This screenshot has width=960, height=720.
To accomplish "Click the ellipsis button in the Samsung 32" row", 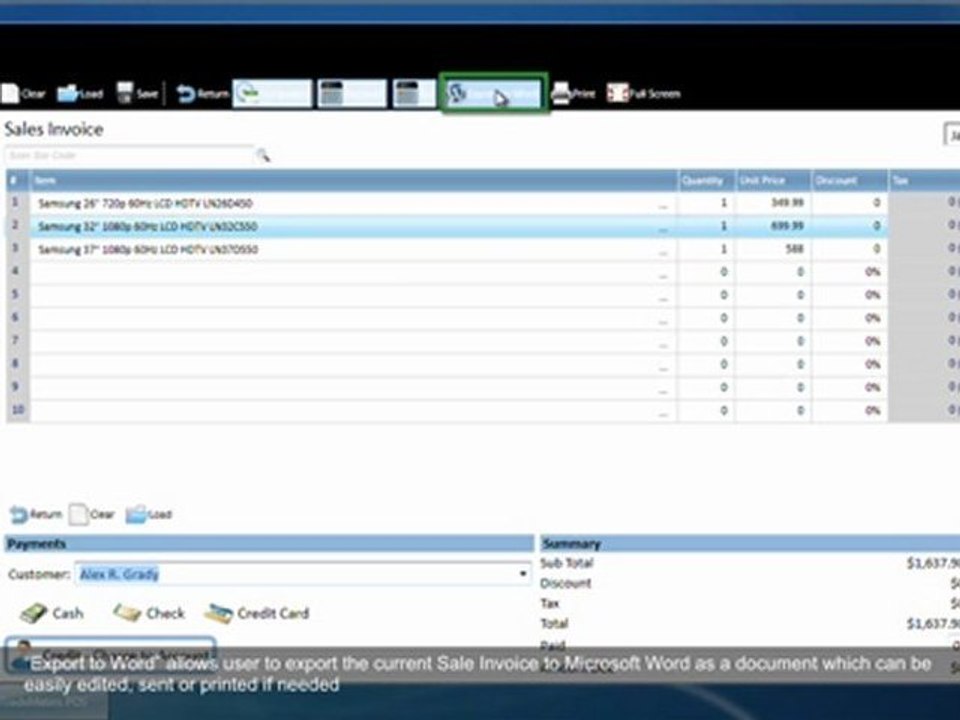I will 663,228.
